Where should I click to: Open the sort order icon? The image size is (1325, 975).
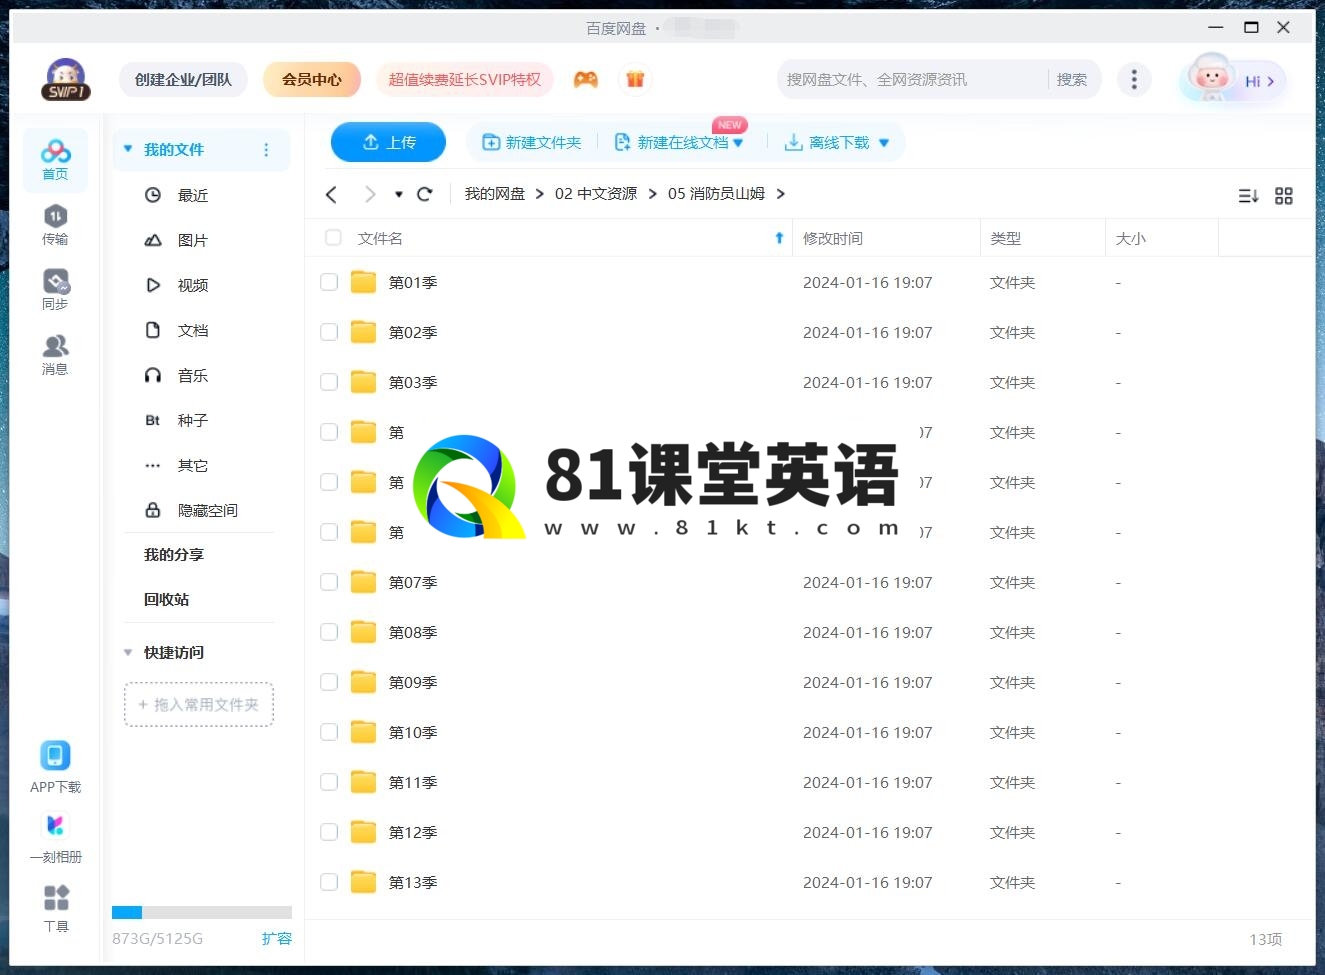click(1248, 196)
